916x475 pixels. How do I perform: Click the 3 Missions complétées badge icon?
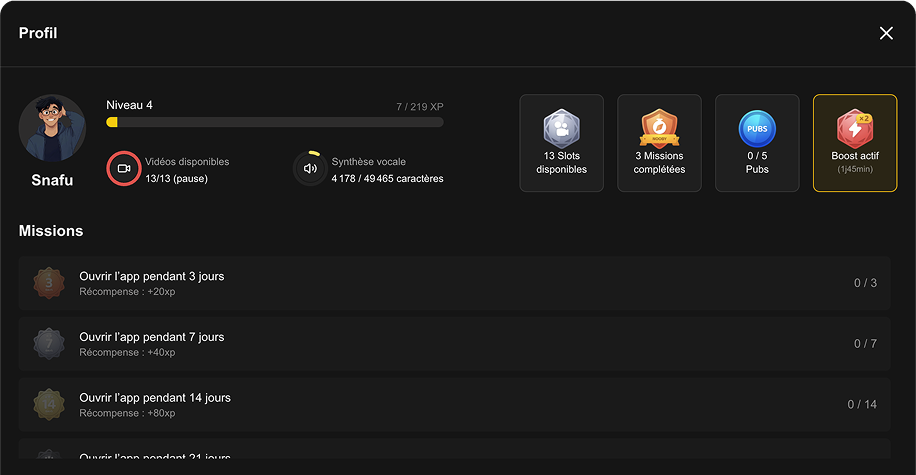(659, 129)
